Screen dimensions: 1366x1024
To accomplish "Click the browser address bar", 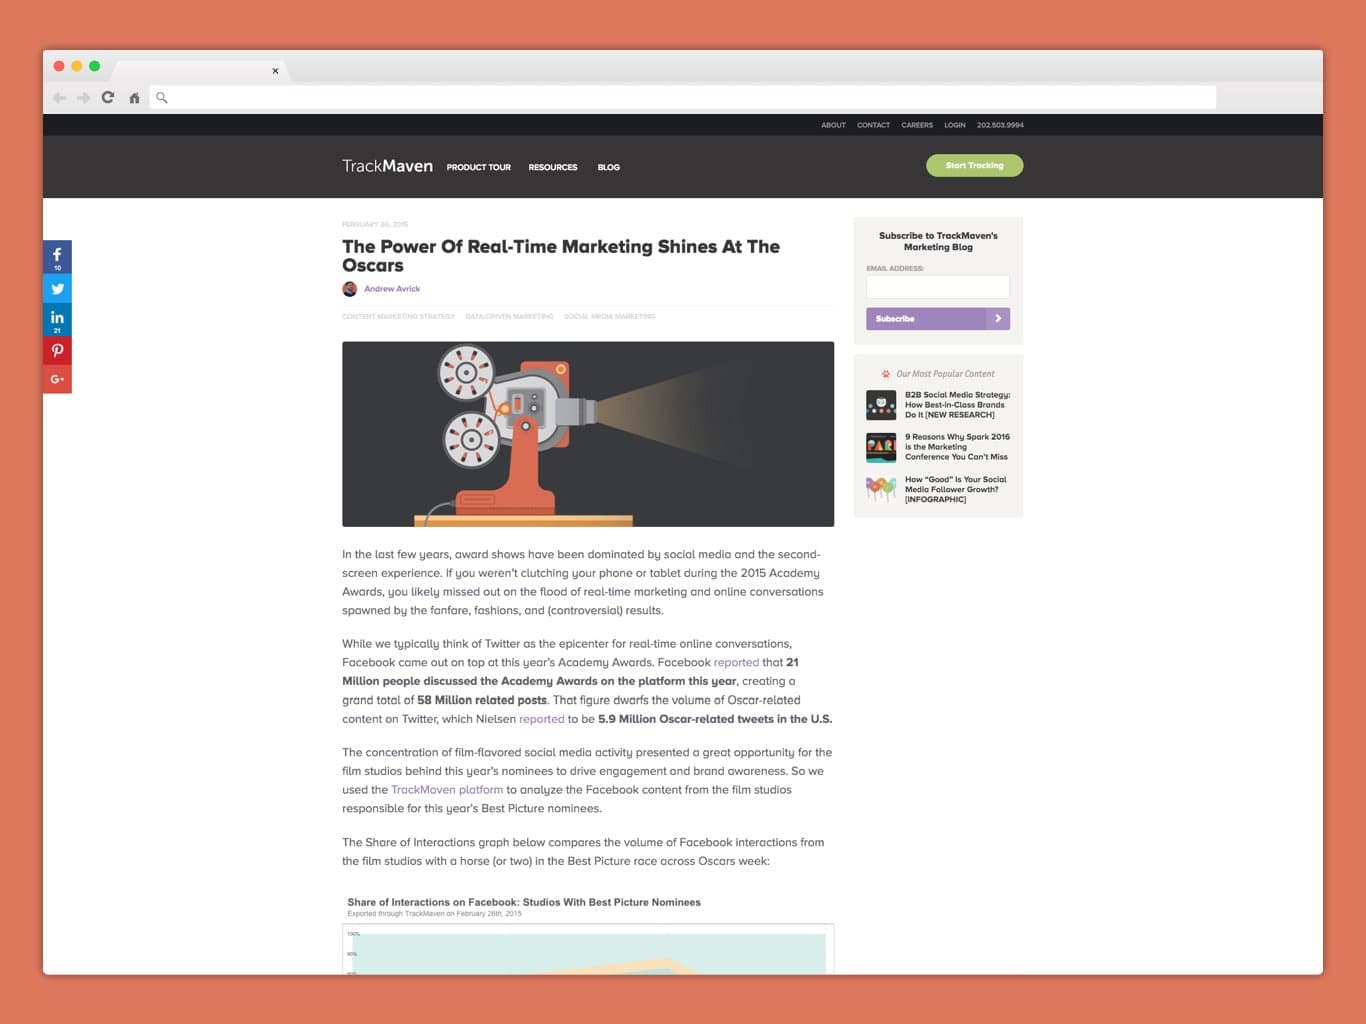I will [x=683, y=97].
